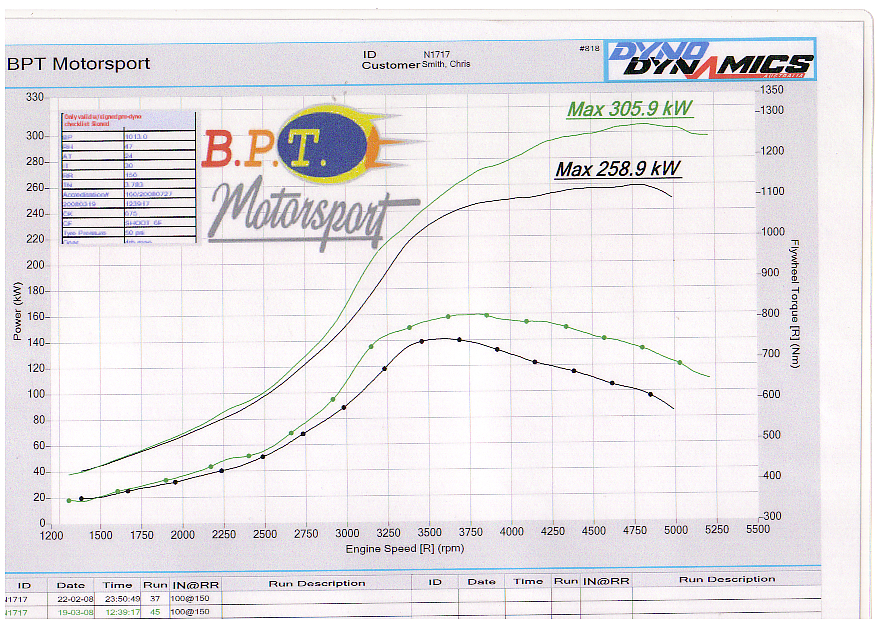This screenshot has height=620, width=876.
Task: Click the 140 tick on the power axis
Action: tap(35, 343)
